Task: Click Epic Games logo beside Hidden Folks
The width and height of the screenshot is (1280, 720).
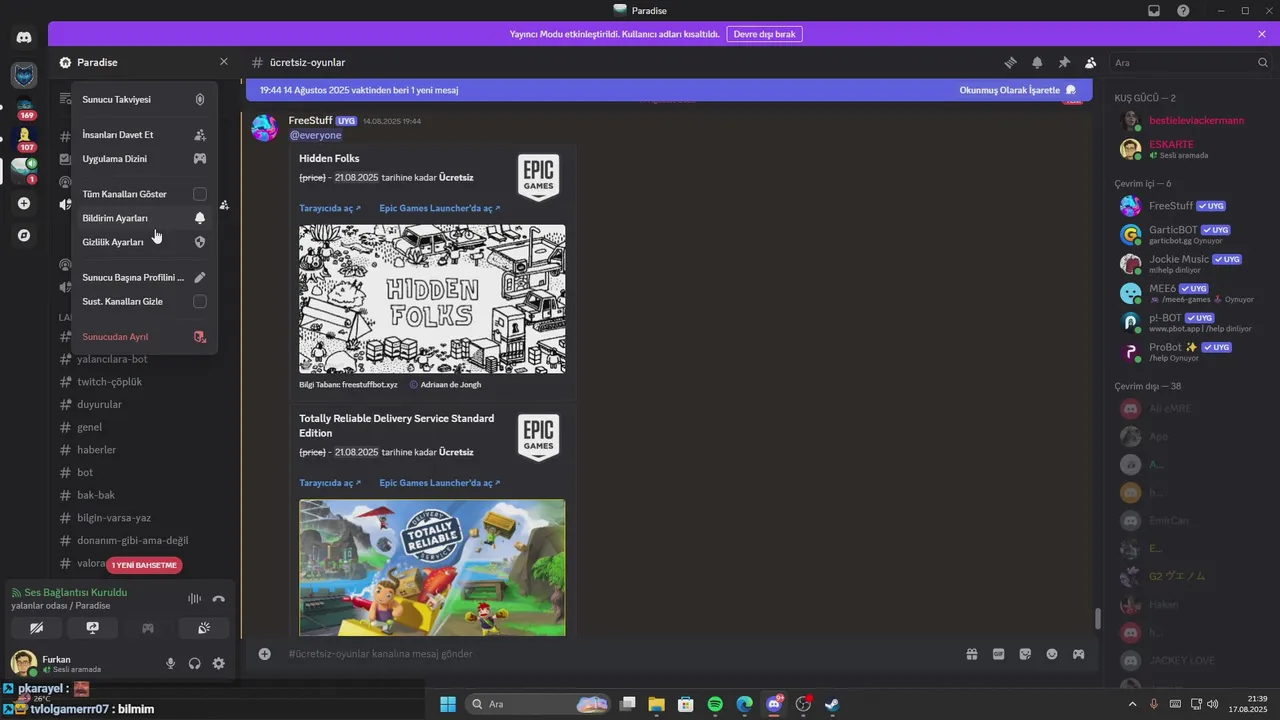Action: point(538,177)
